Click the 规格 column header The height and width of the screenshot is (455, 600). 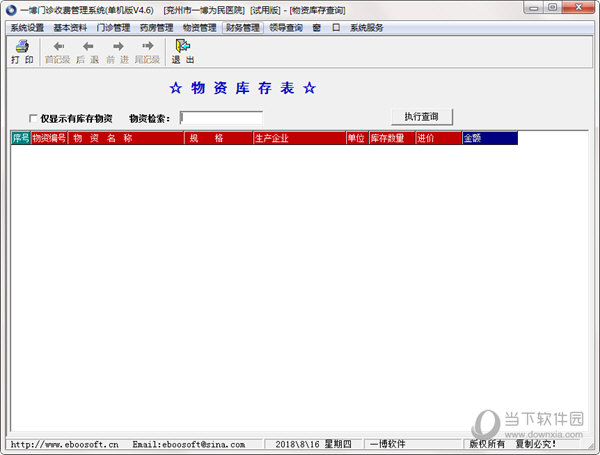(218, 138)
